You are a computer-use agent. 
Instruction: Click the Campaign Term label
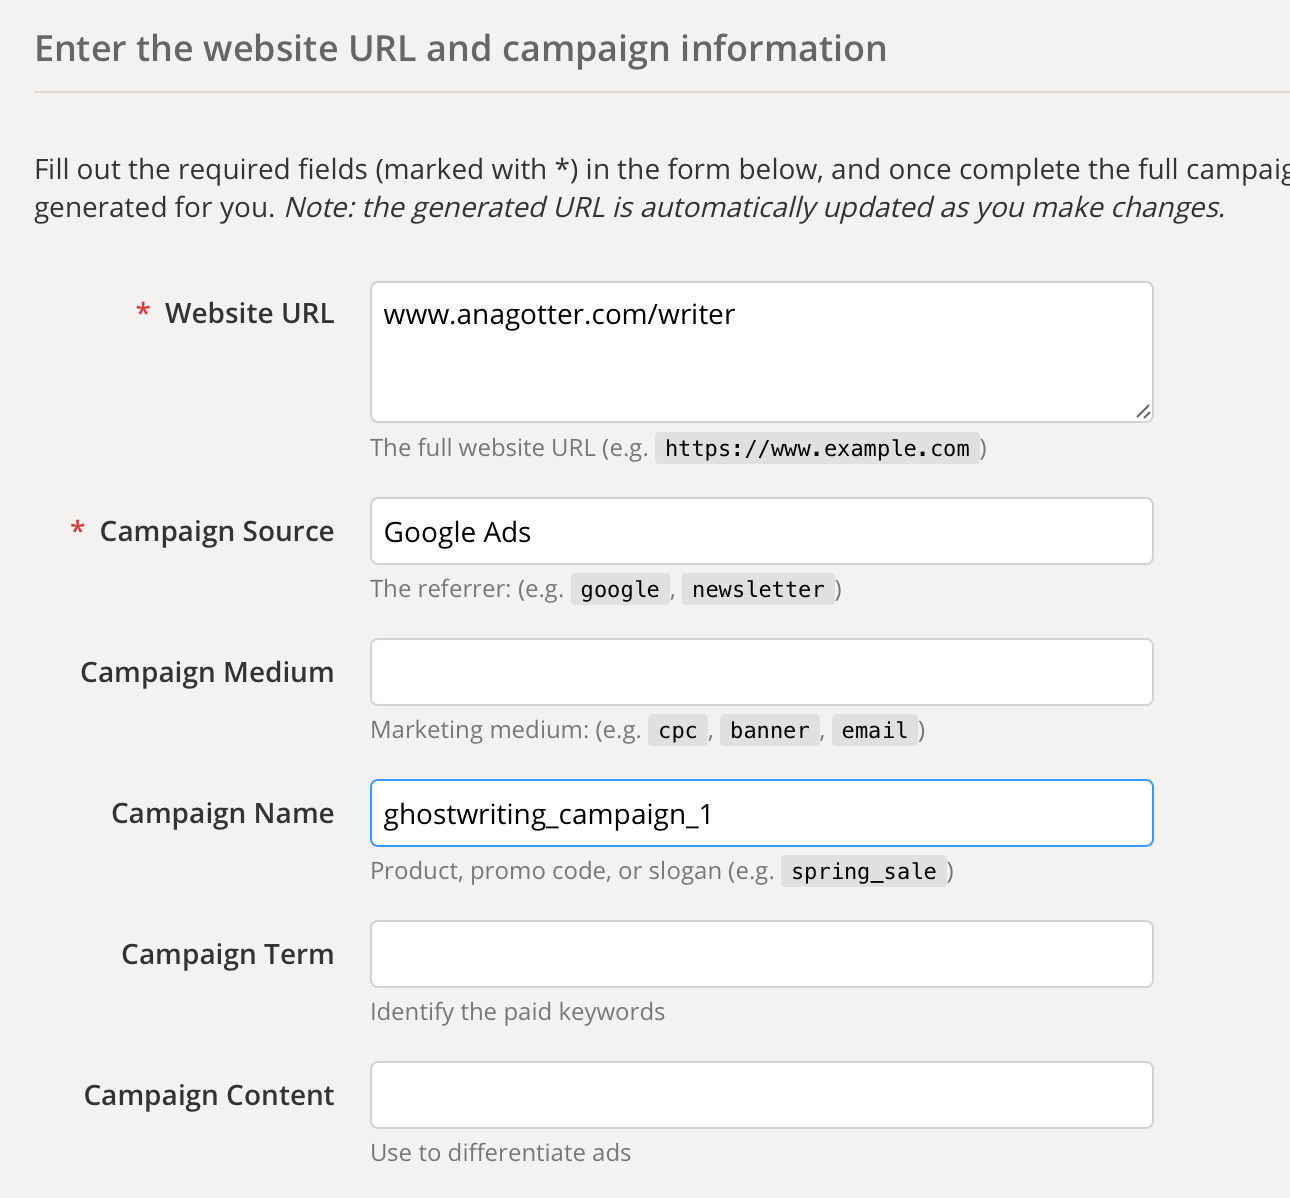[228, 954]
